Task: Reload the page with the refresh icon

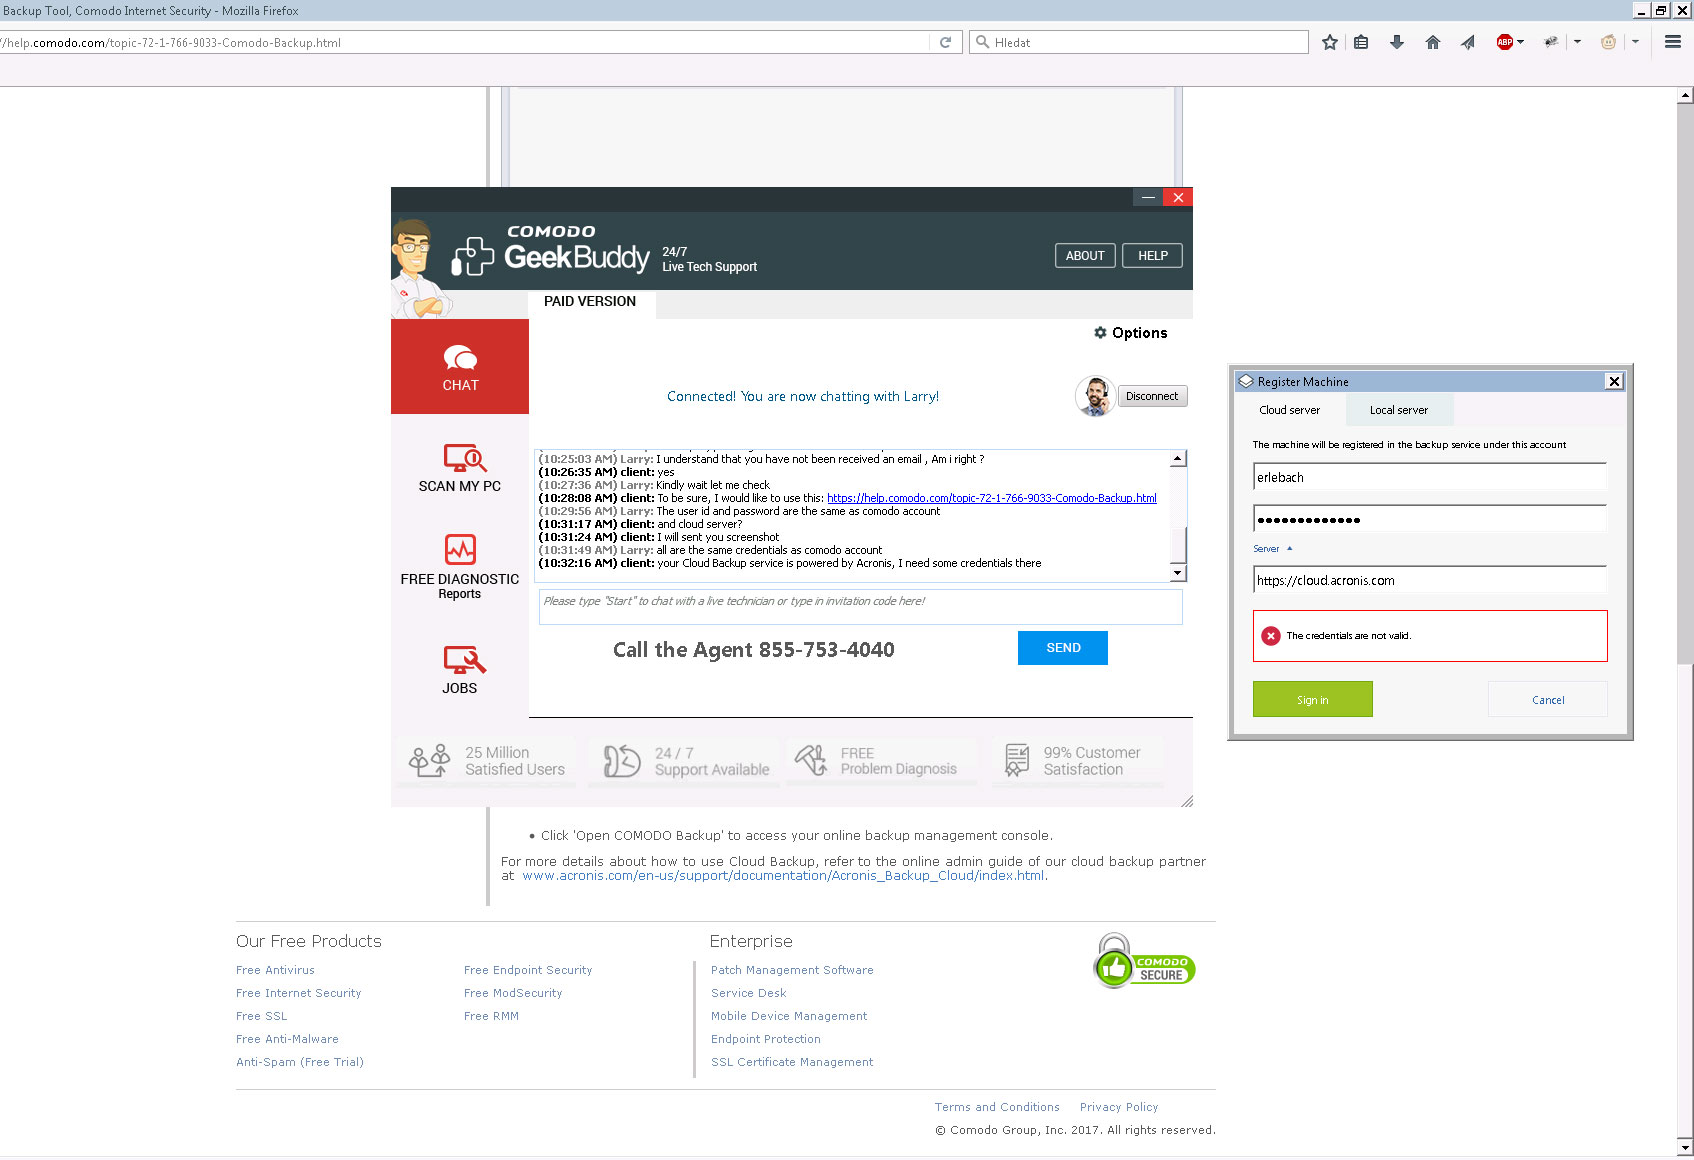Action: pos(945,42)
